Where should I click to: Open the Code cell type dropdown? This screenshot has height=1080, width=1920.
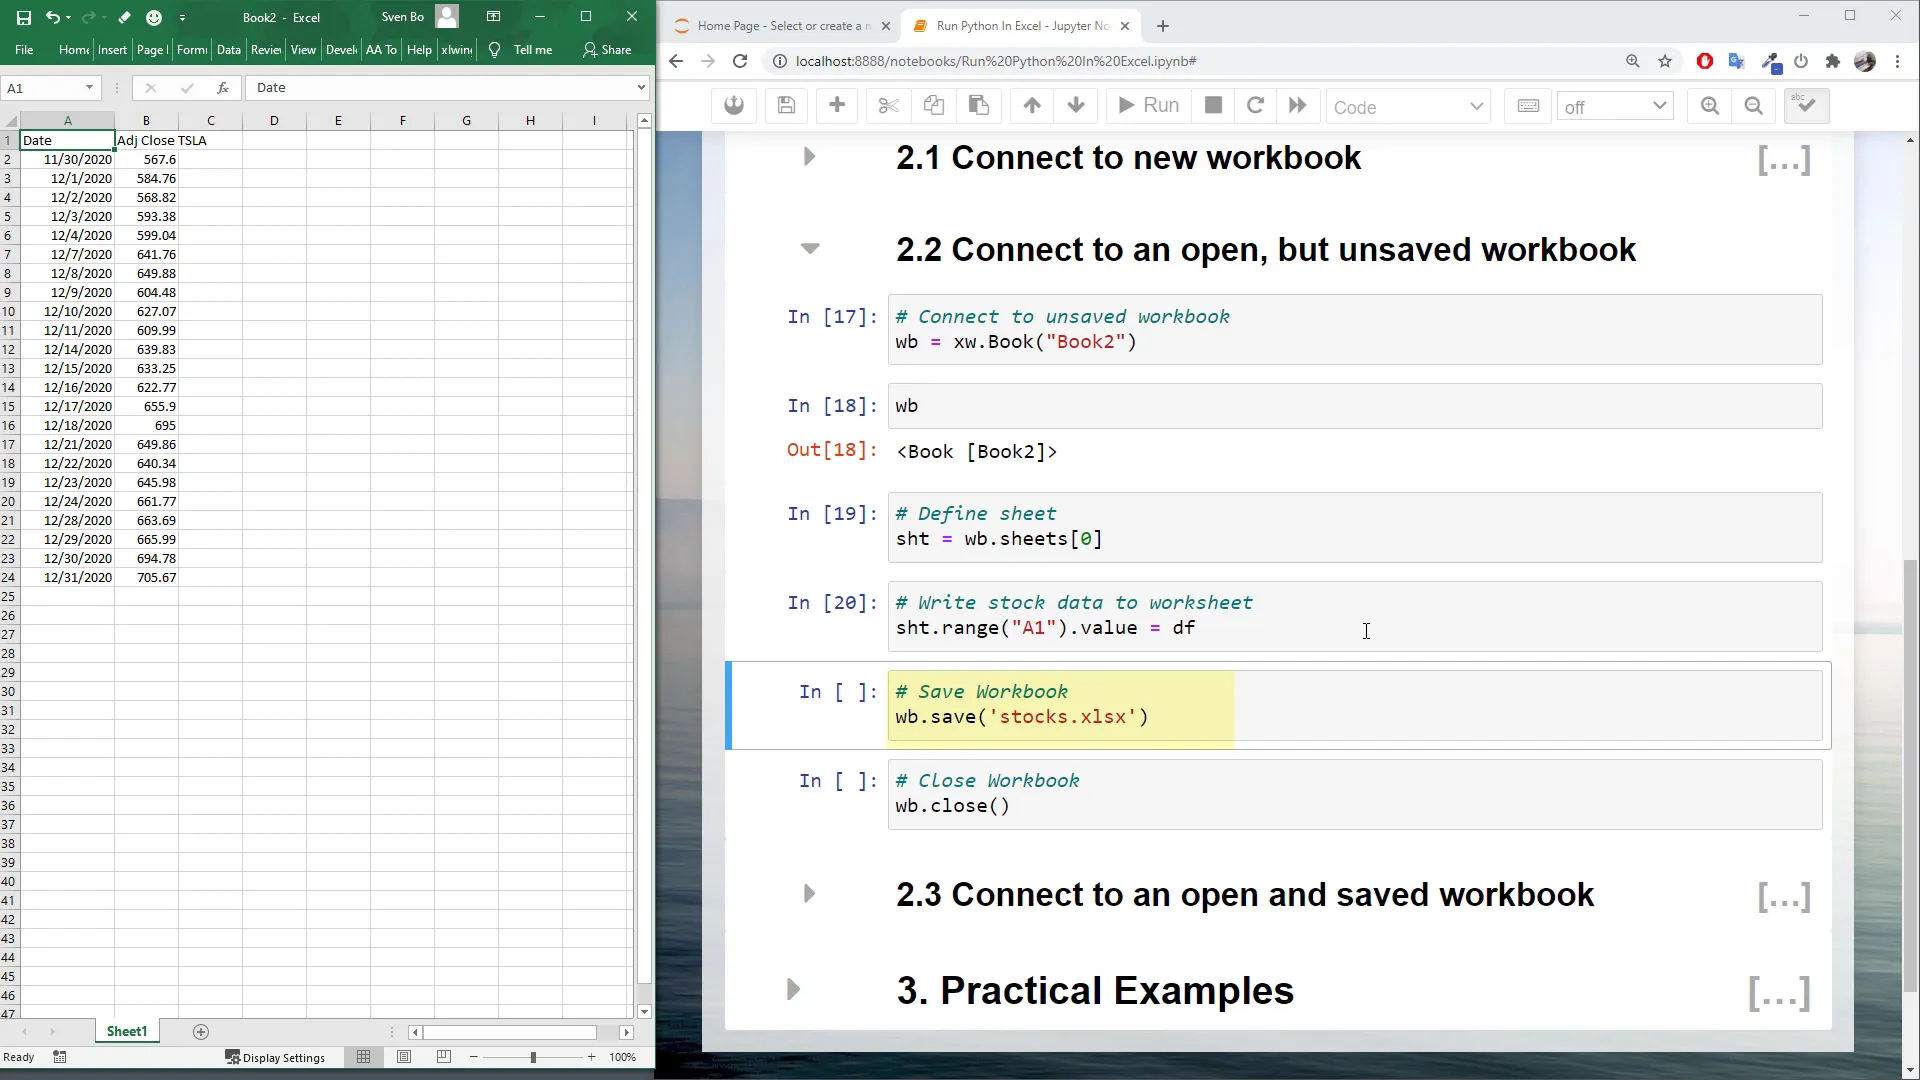point(1408,106)
